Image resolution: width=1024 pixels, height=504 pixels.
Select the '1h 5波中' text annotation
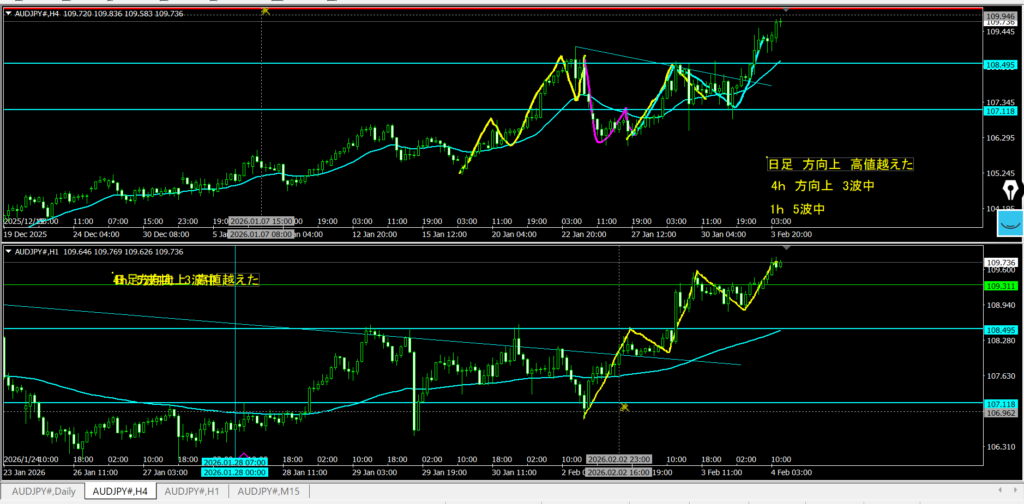[798, 209]
